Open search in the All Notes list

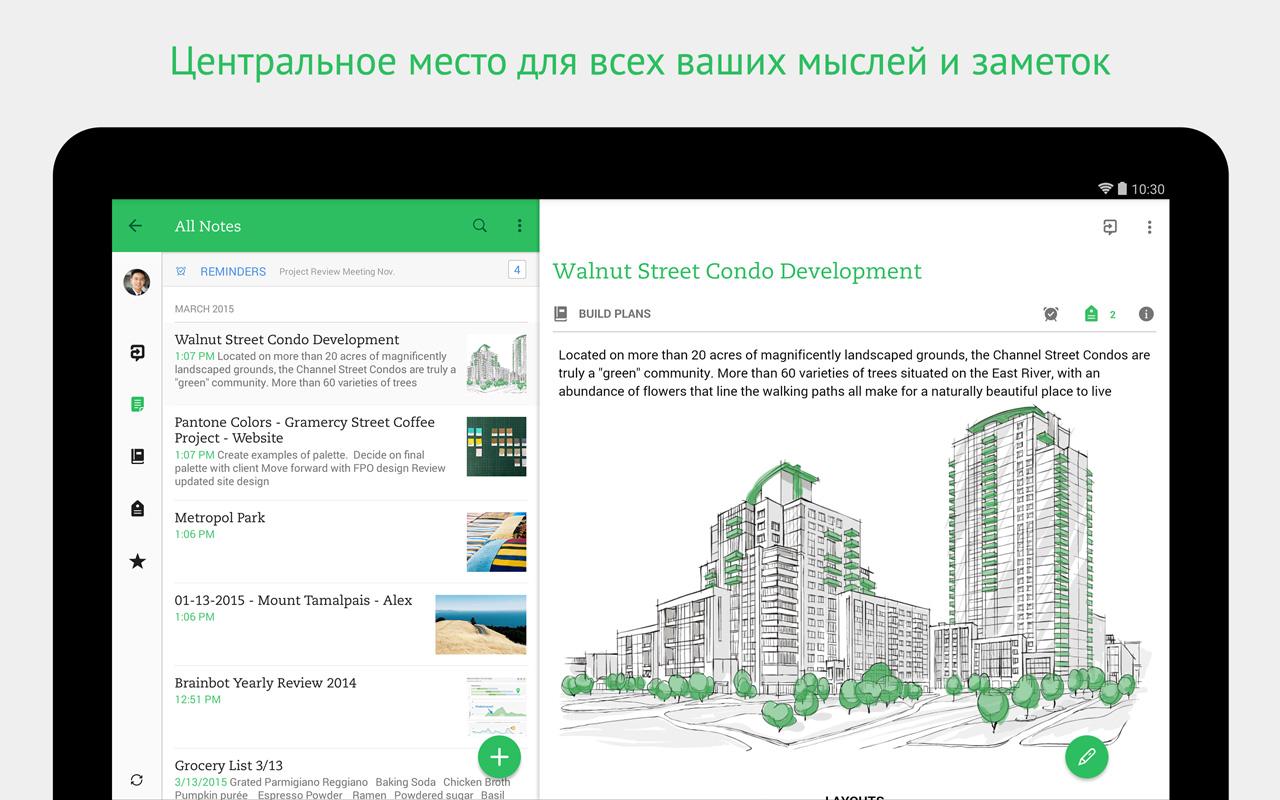coord(480,226)
